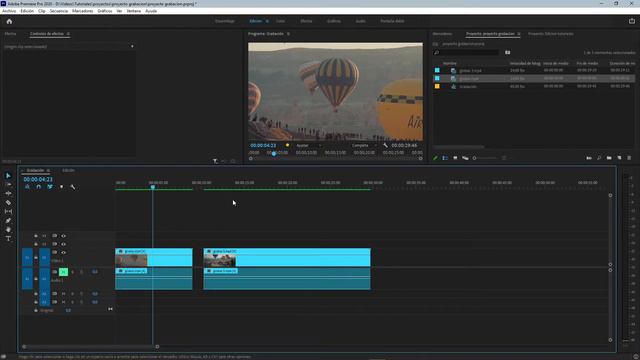This screenshot has width=640, height=360.
Task: Go to the Home screen icon
Action: tap(9, 21)
